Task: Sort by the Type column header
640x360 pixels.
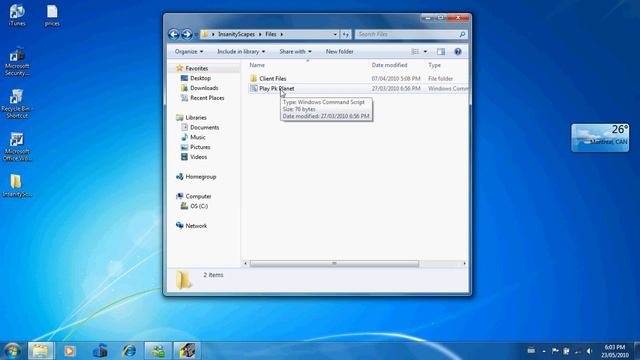Action: click(x=434, y=65)
